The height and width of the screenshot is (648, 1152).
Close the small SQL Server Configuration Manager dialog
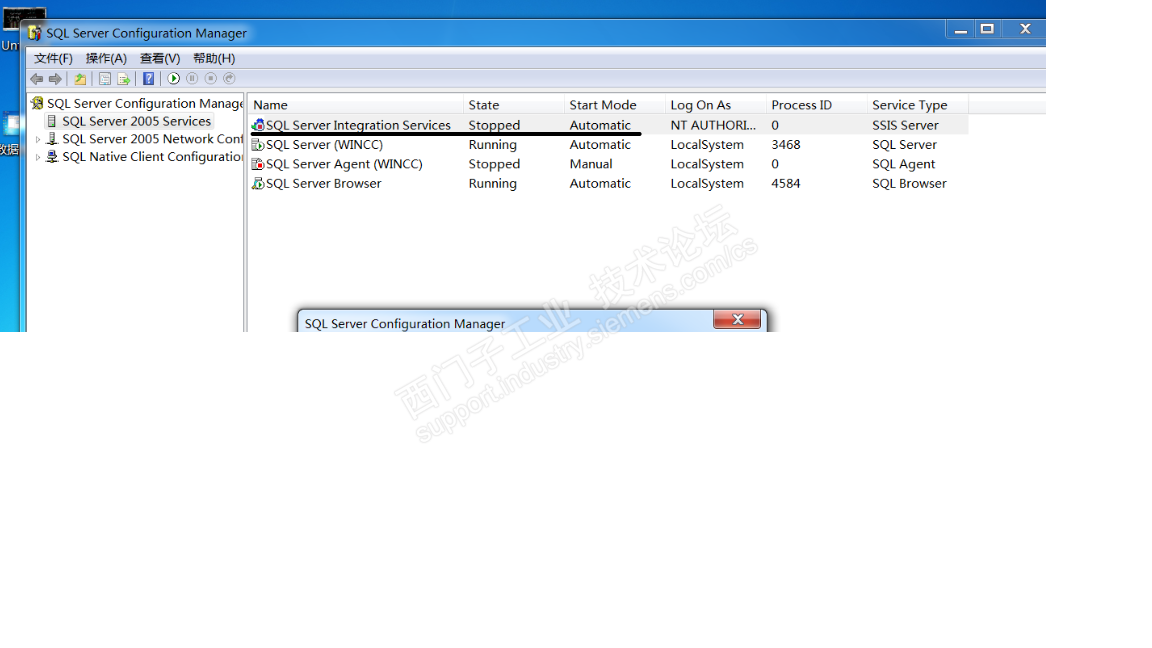click(x=737, y=320)
